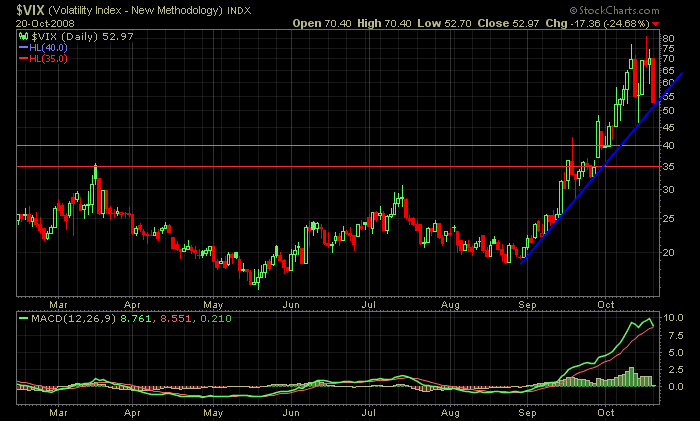Click the 80 price axis label
Screen dimensions: 700x421
(668, 38)
